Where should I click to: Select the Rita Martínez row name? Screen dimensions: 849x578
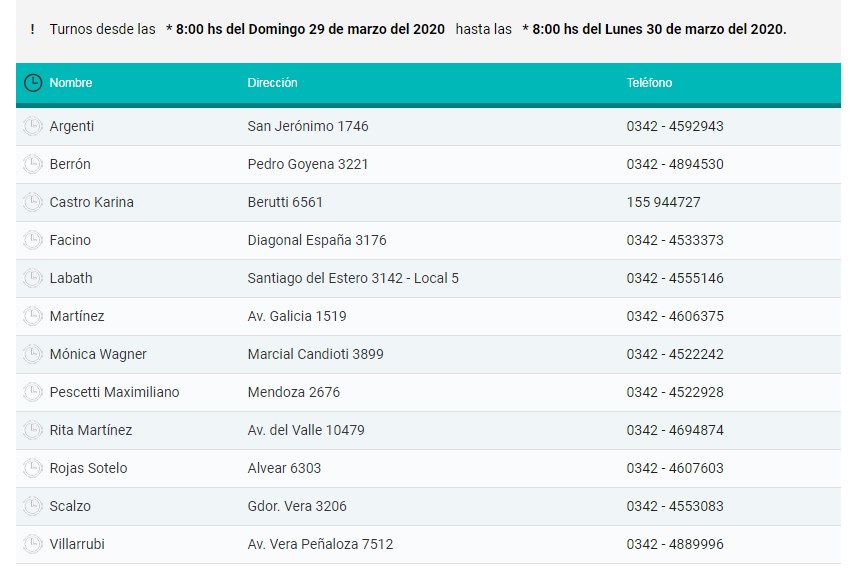click(91, 430)
